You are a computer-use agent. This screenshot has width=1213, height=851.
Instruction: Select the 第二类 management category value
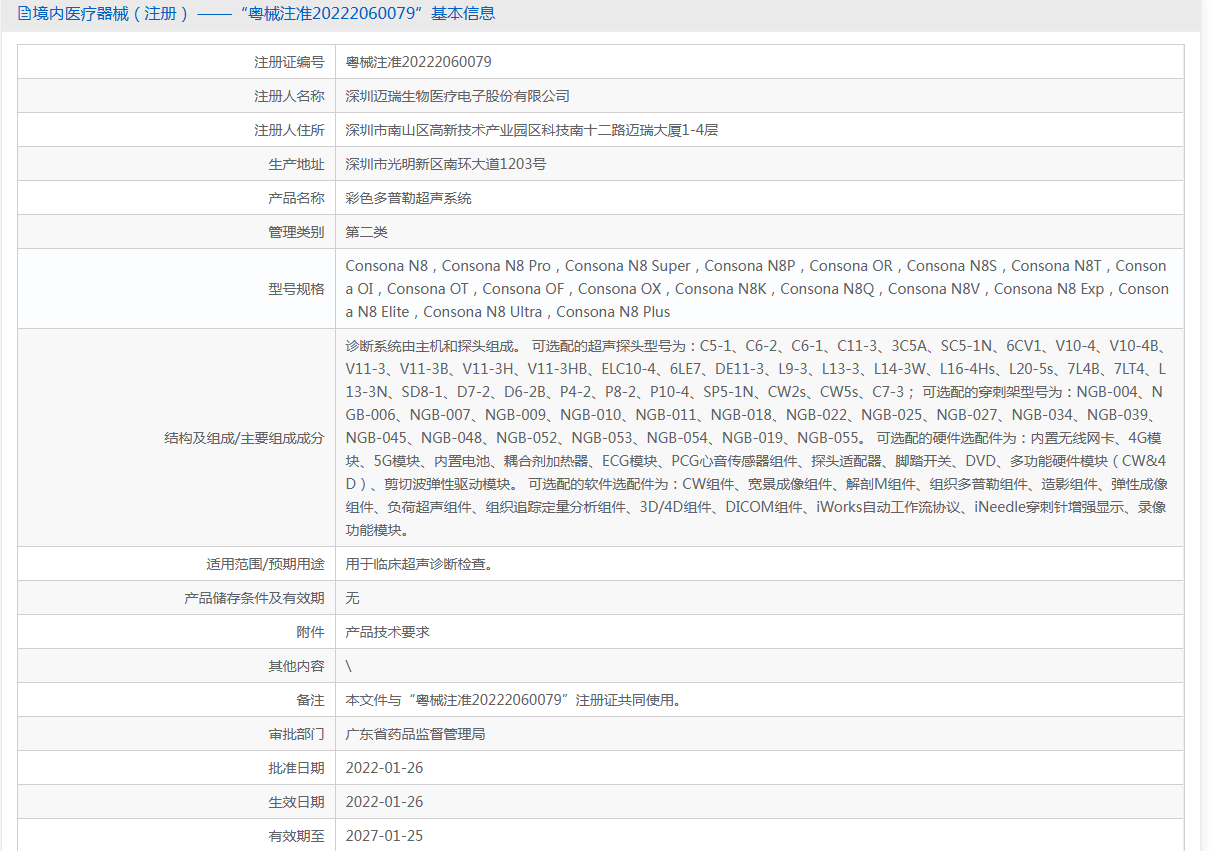[x=366, y=232]
